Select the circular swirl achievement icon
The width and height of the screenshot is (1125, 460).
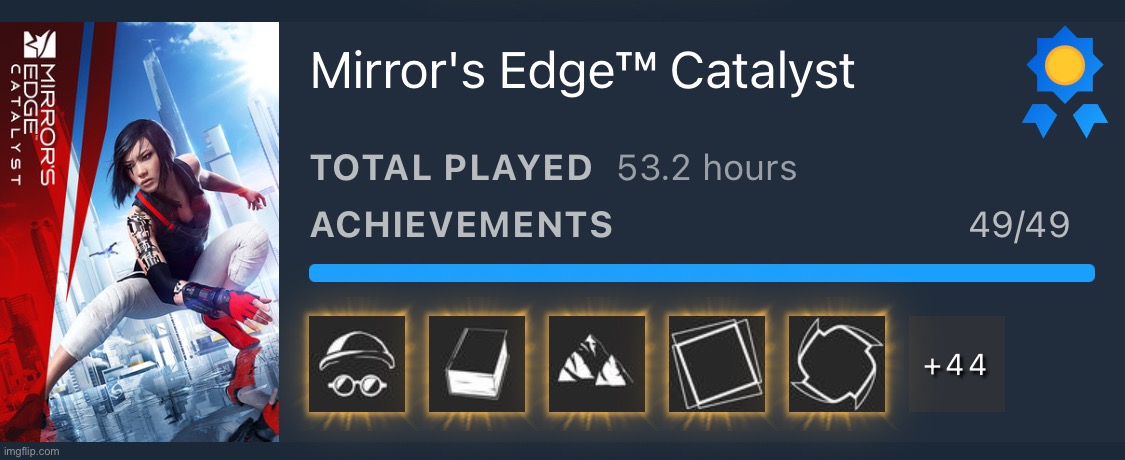pos(837,364)
